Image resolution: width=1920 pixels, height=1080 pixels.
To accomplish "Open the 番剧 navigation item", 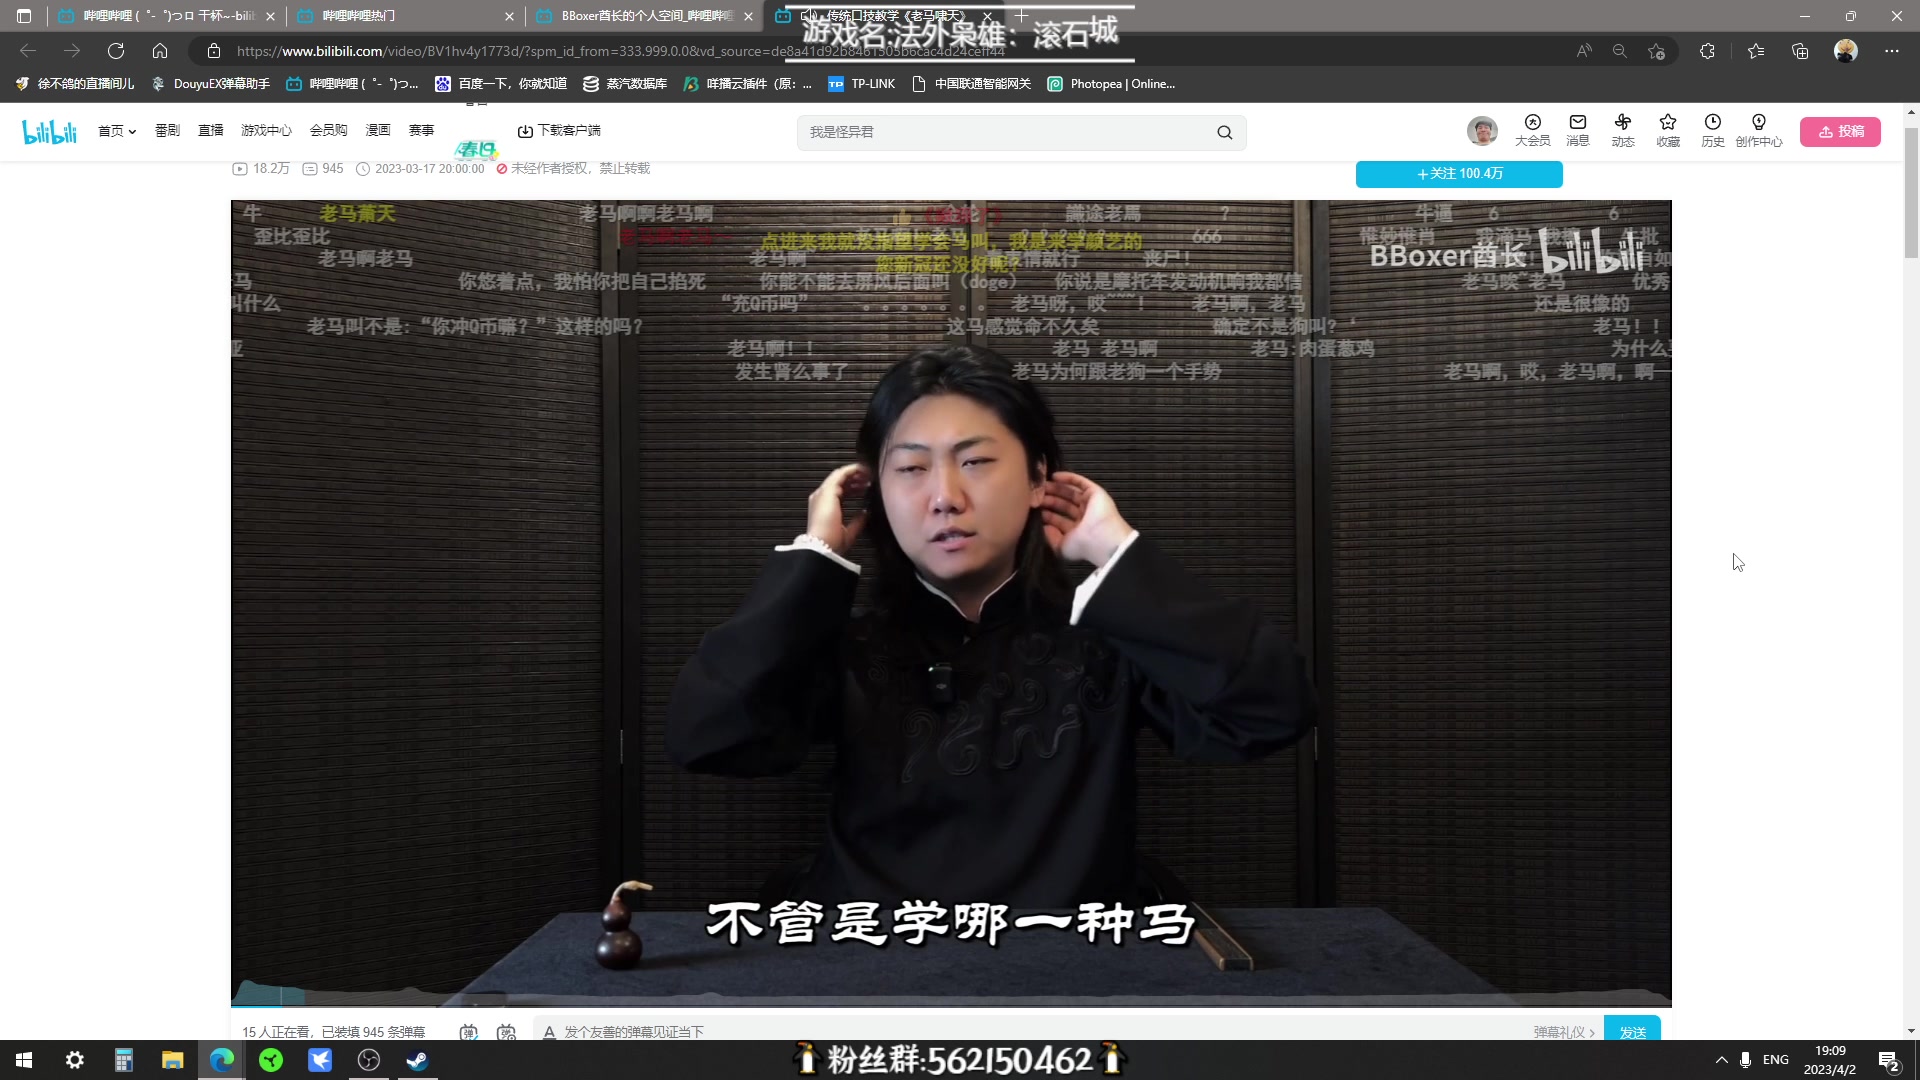I will 167,131.
